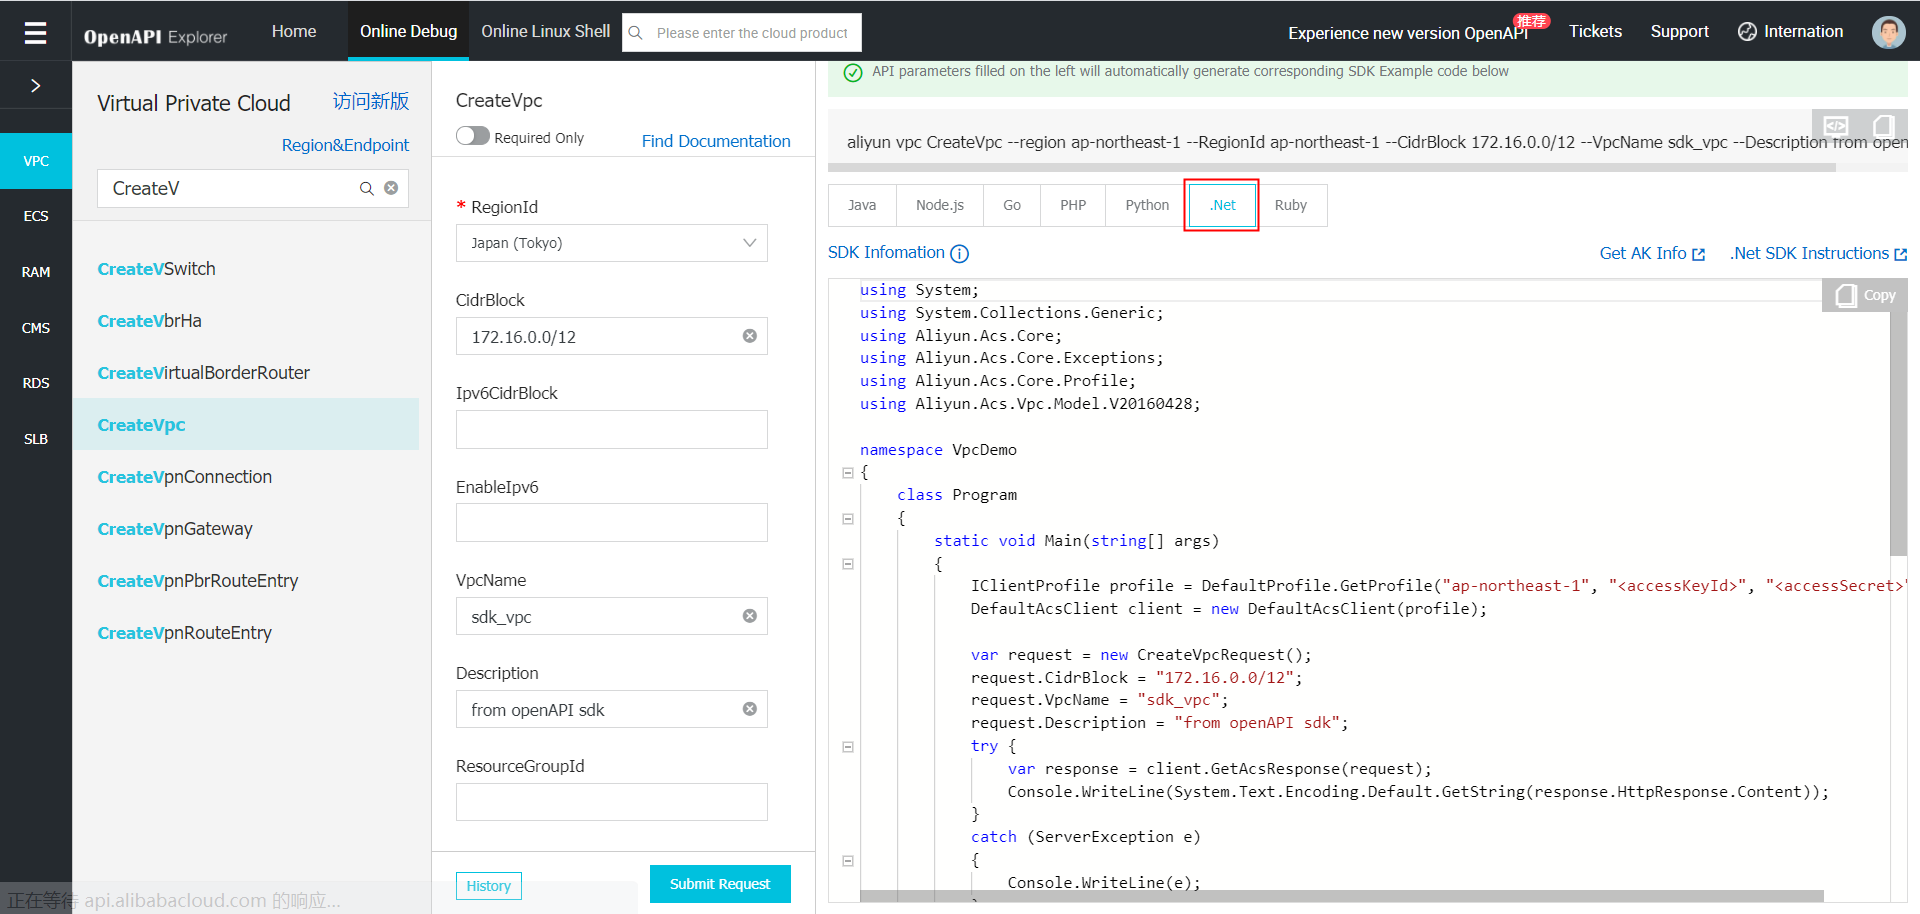Viewport: 1920px width, 914px height.
Task: Open the hamburger main menu
Action: (x=35, y=32)
